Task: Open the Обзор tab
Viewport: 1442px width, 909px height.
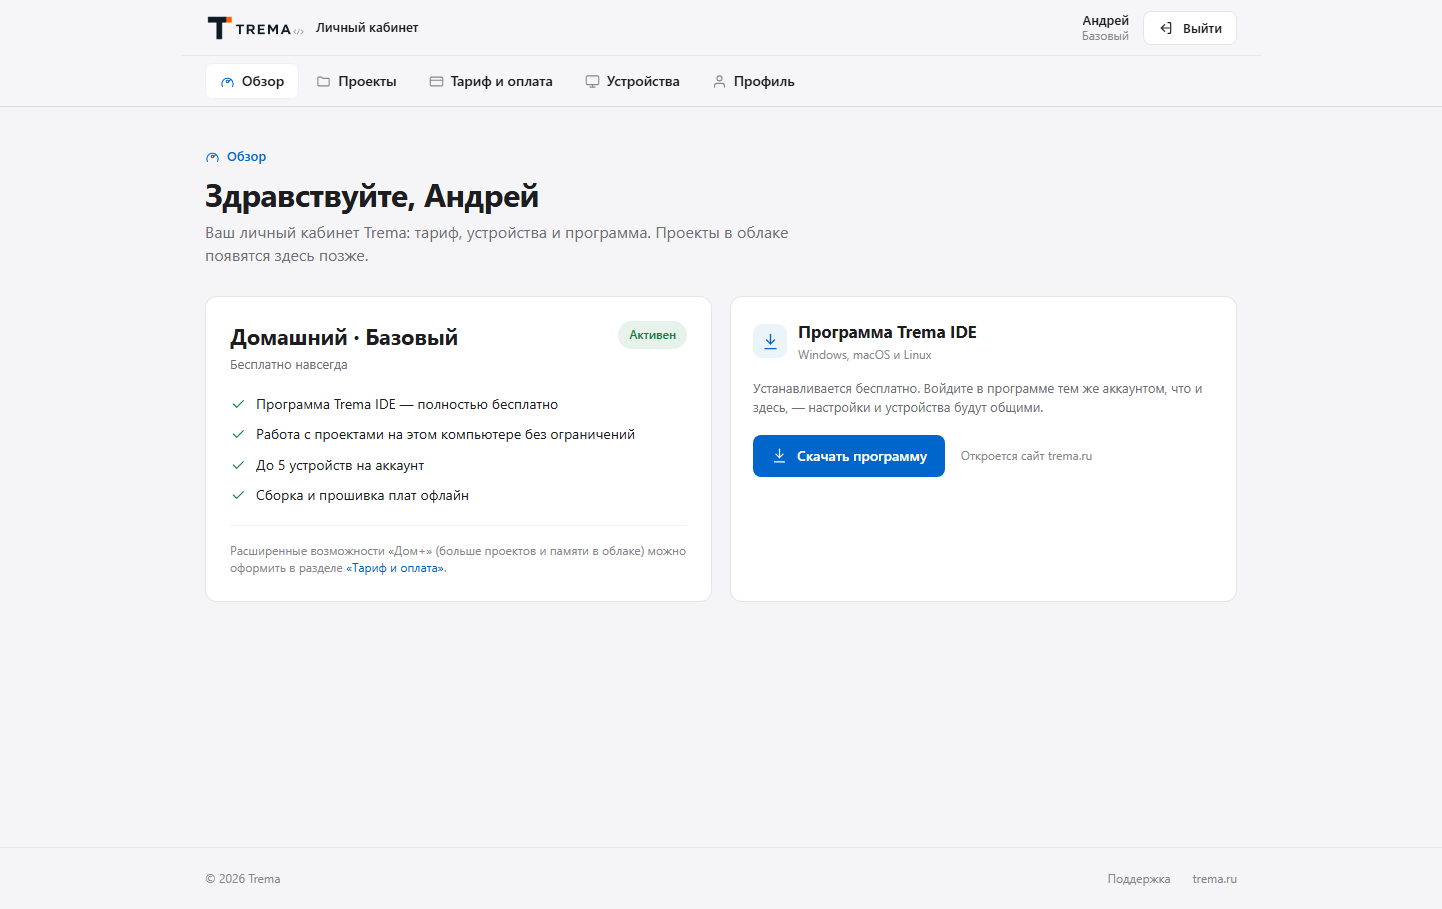Action: tap(252, 81)
